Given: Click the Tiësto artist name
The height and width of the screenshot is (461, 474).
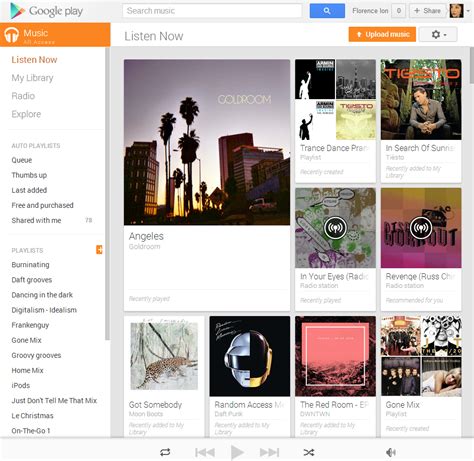Looking at the screenshot, I should [395, 157].
